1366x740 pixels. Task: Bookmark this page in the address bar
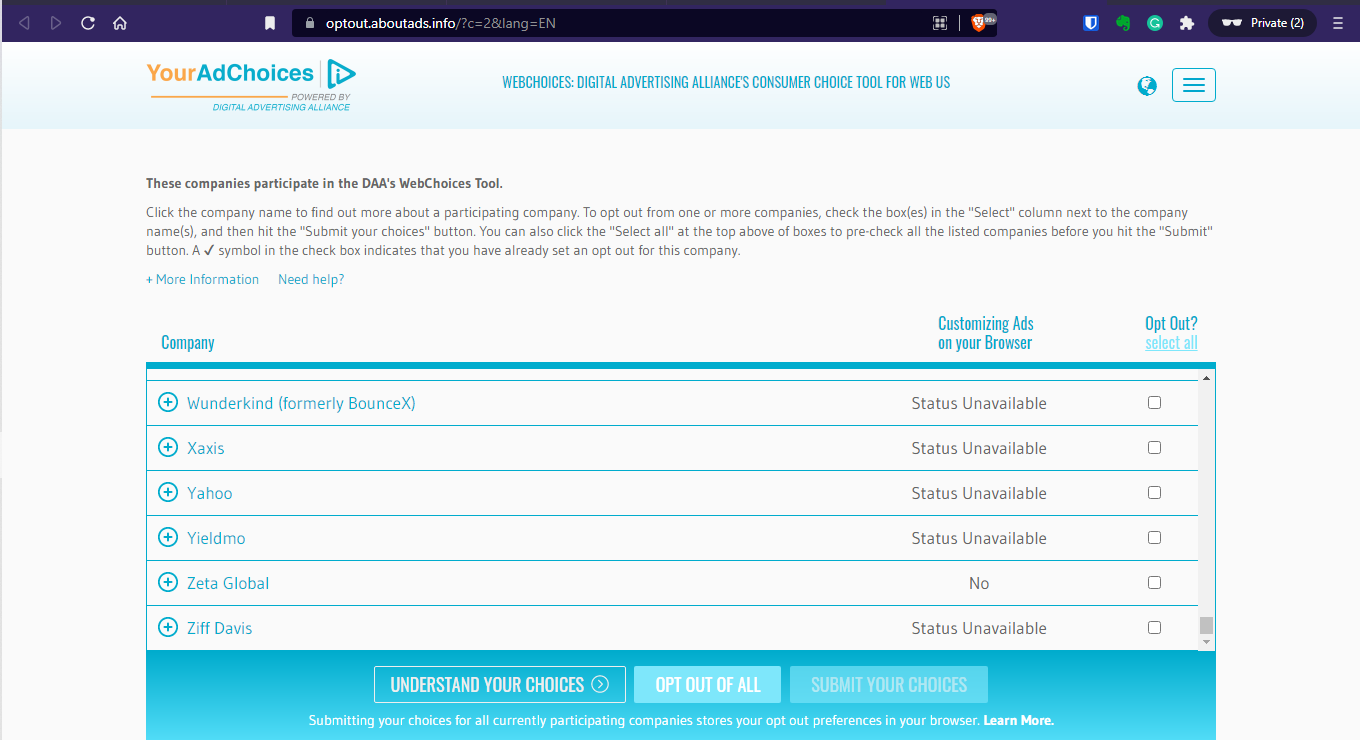[269, 23]
